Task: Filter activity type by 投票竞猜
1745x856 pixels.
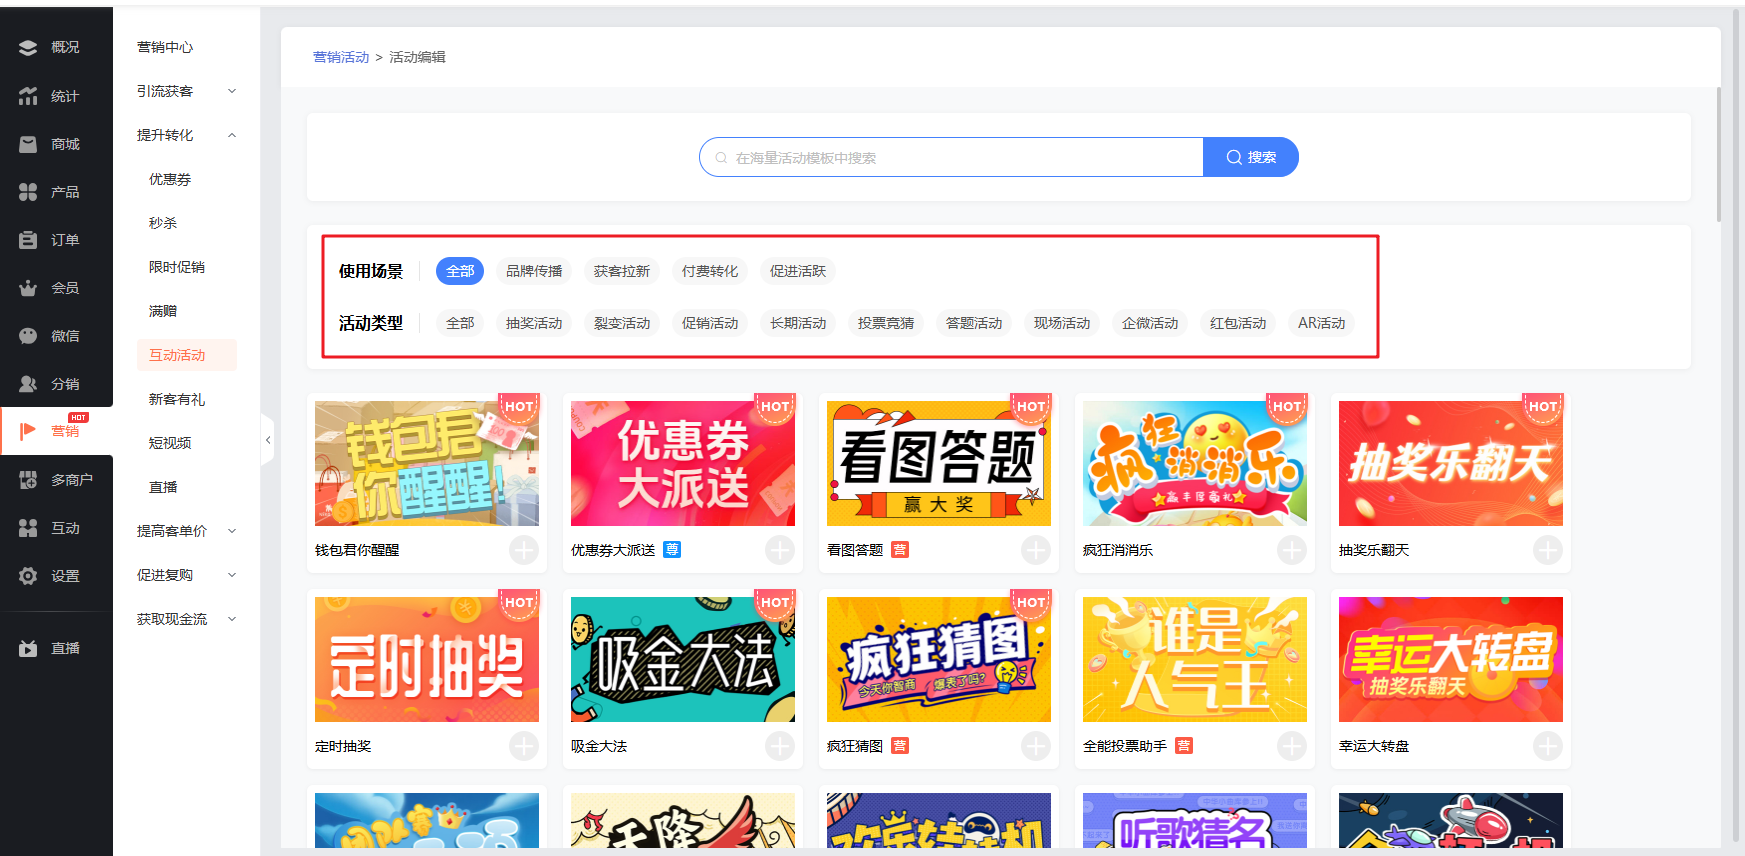Action: pos(886,323)
